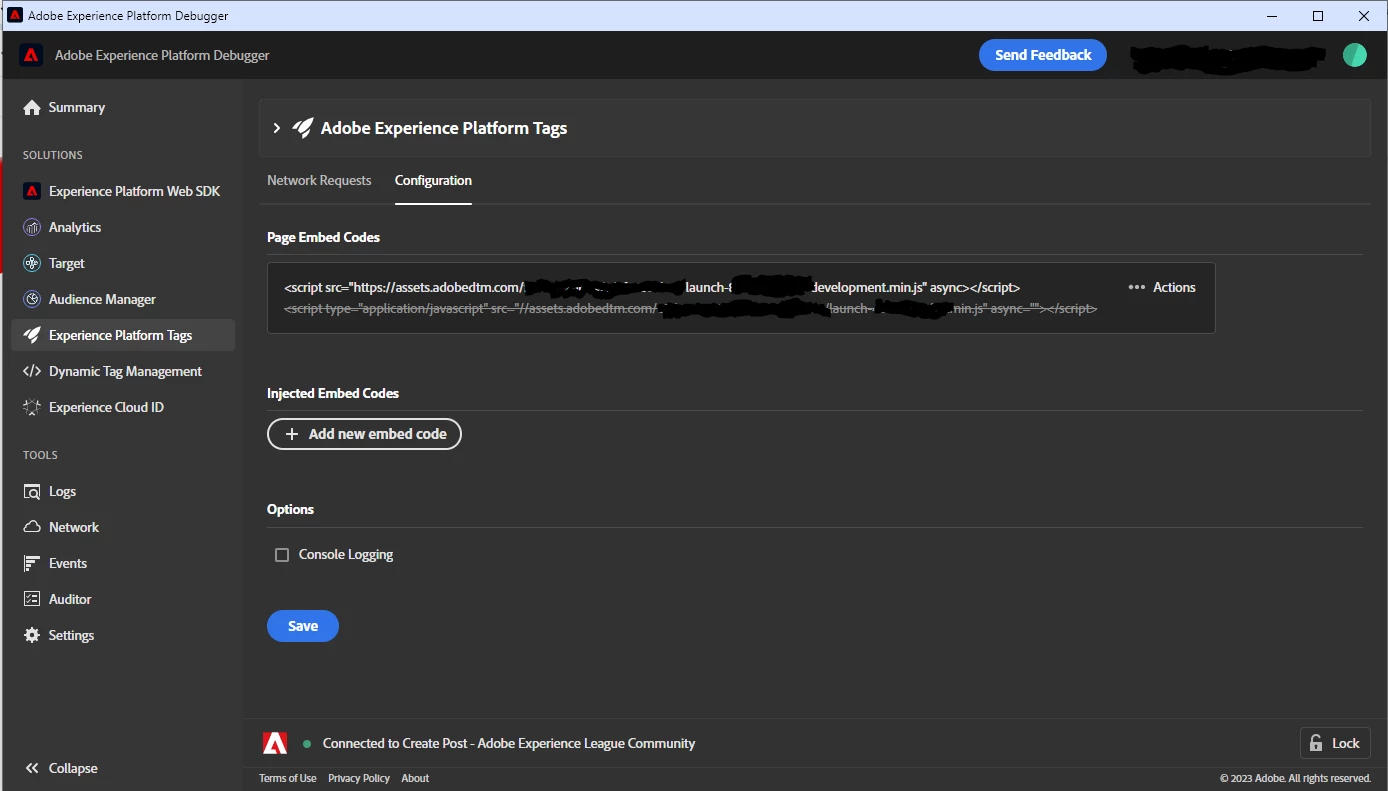Select Target in the sidebar

point(67,263)
